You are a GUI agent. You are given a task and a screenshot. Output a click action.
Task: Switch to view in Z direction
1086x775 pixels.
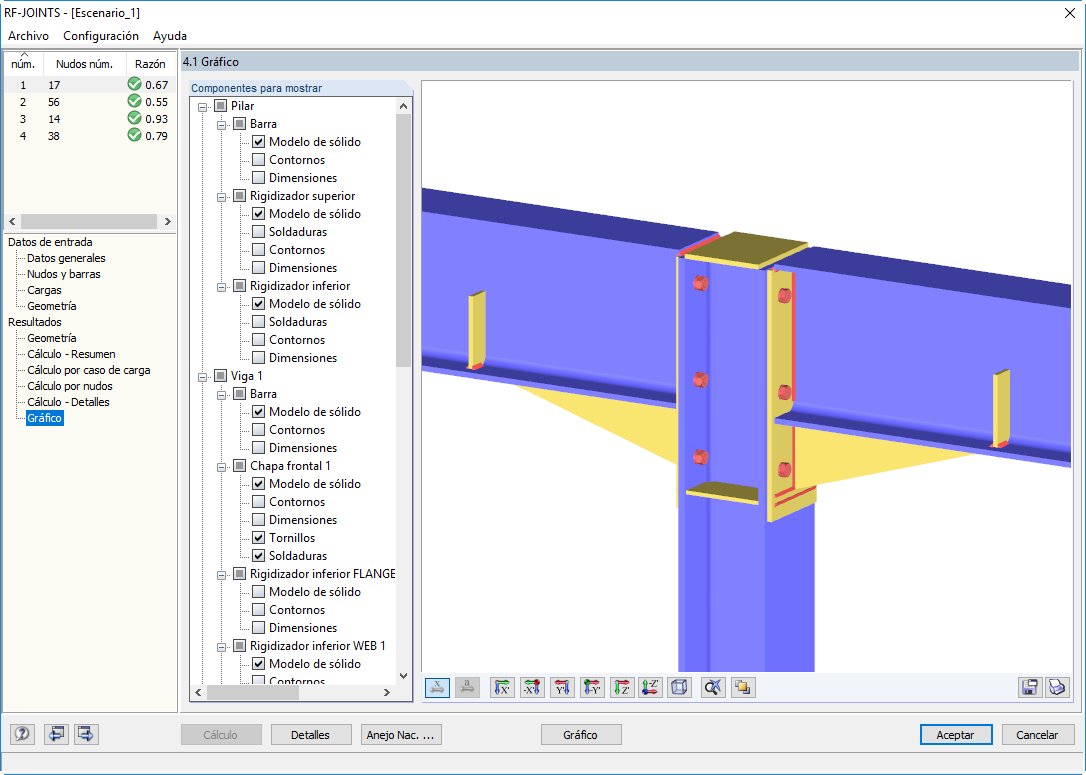tap(622, 688)
